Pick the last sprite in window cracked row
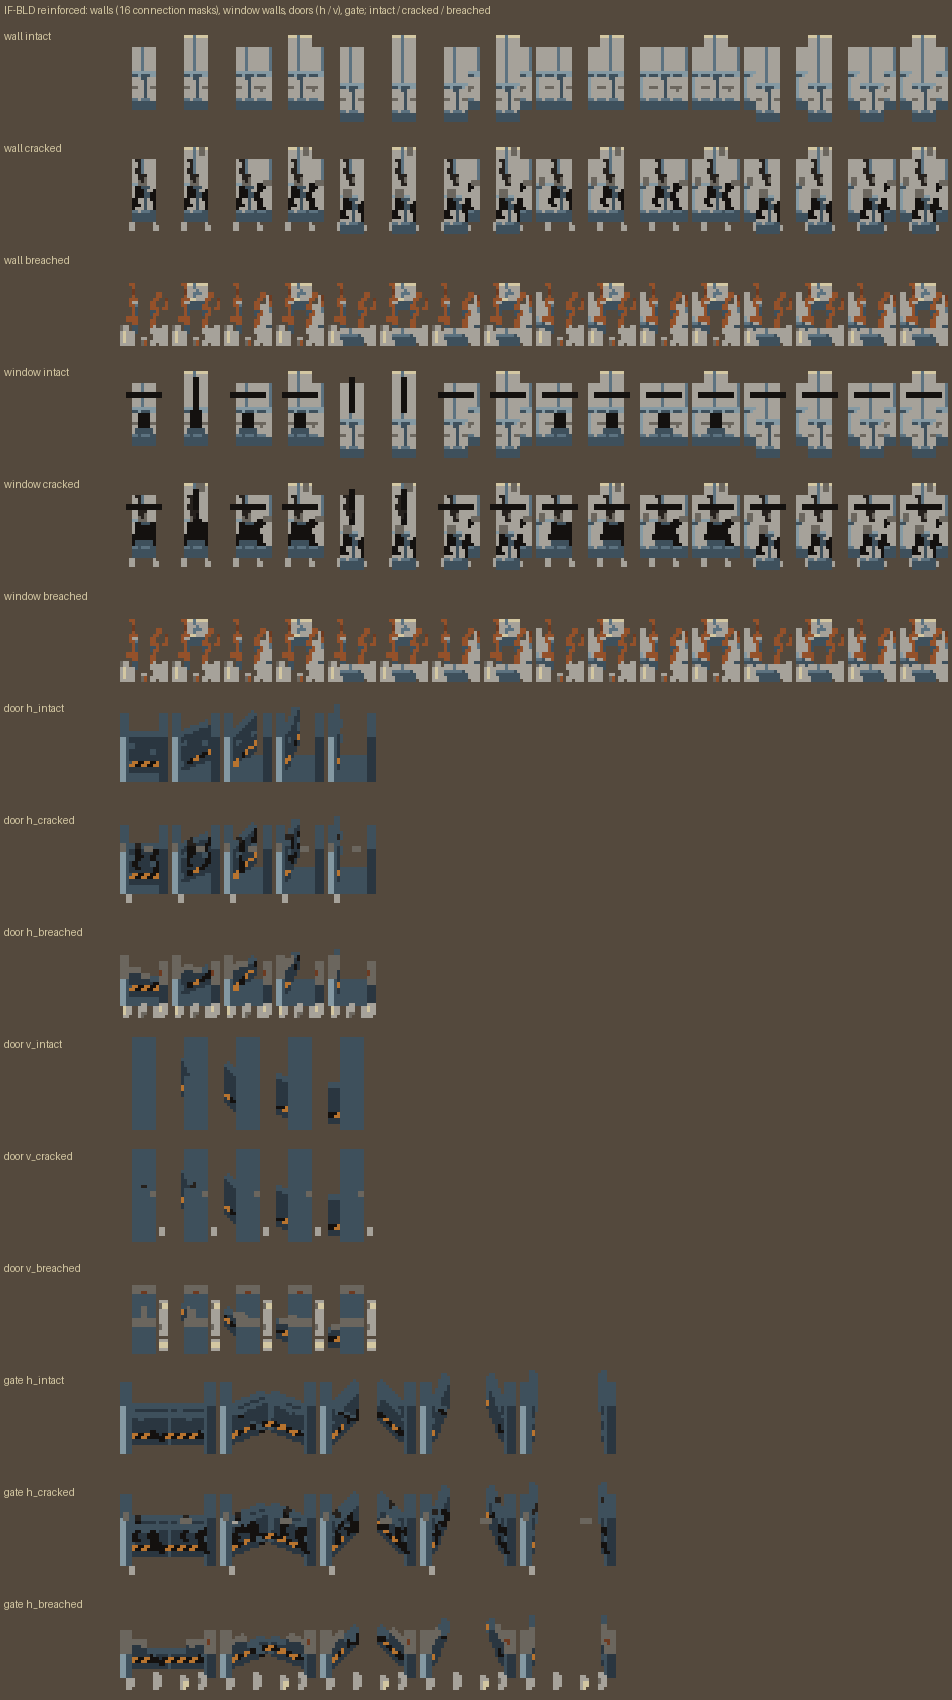This screenshot has width=952, height=1700. pyautogui.click(x=922, y=525)
